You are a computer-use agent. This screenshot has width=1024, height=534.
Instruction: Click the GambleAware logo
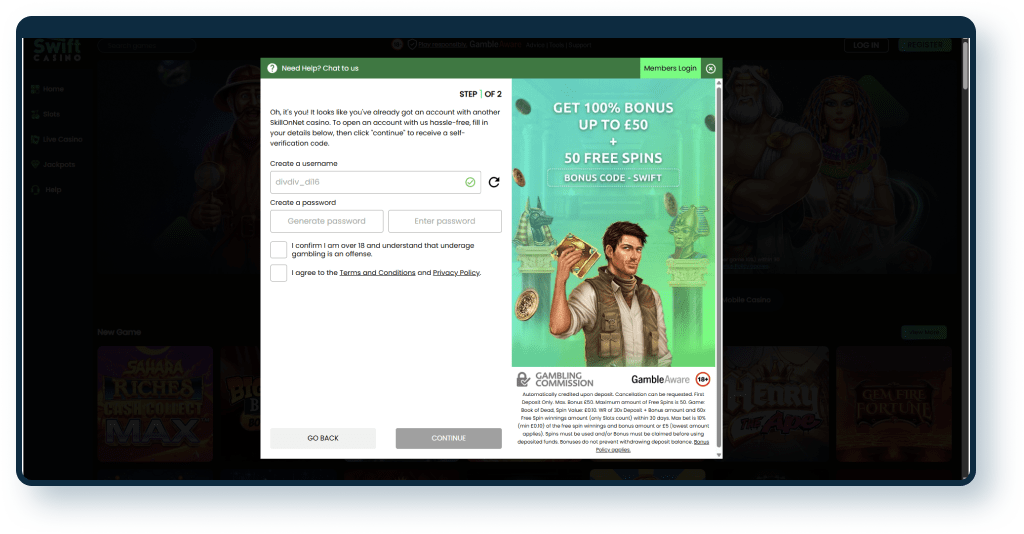click(x=660, y=379)
